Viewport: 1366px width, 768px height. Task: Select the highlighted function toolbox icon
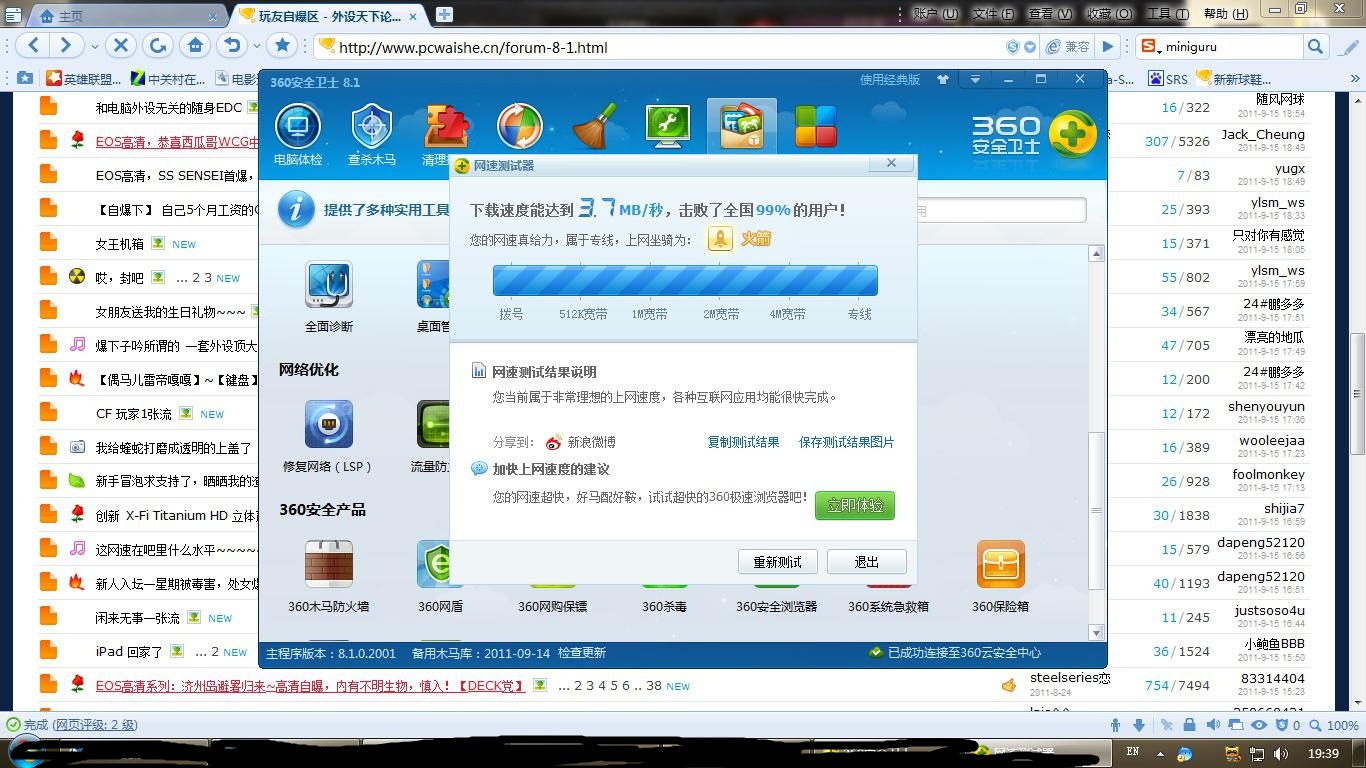click(741, 127)
